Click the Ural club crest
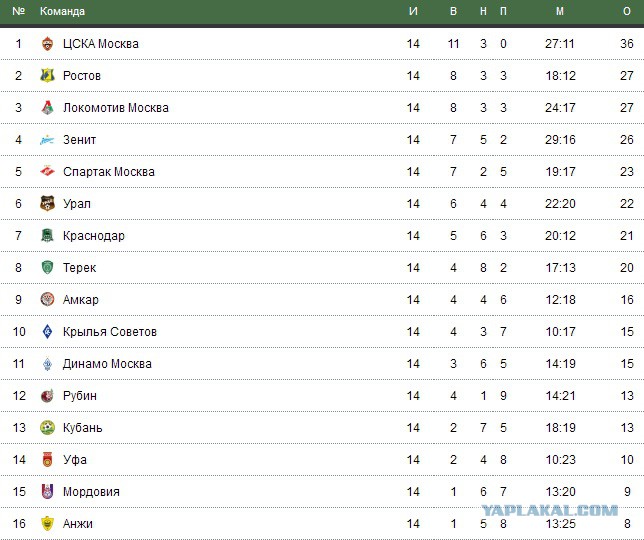 pos(47,204)
